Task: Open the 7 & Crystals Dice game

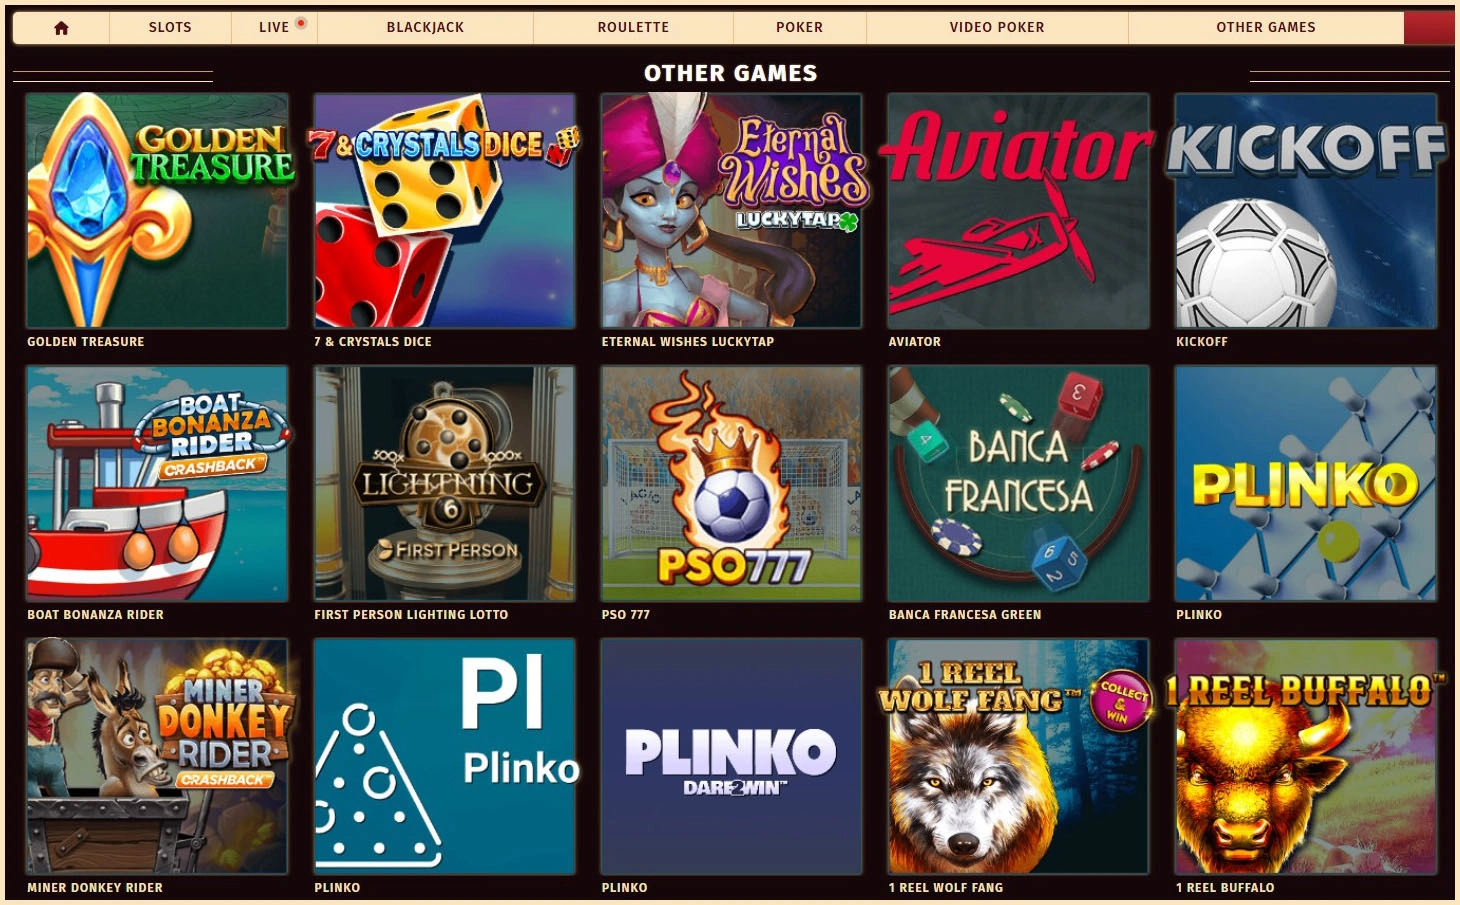Action: click(444, 211)
